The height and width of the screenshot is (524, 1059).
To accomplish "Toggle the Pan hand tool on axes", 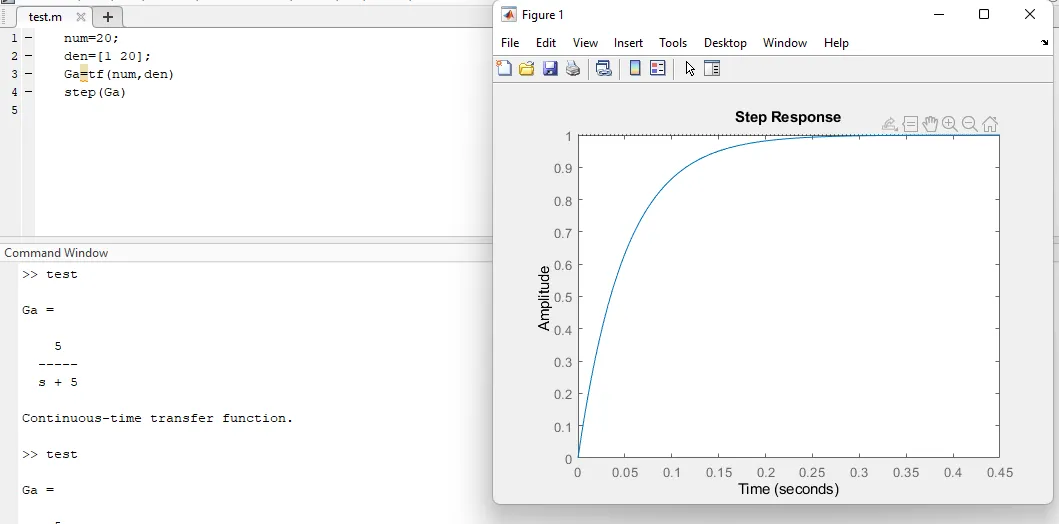I will (930, 124).
